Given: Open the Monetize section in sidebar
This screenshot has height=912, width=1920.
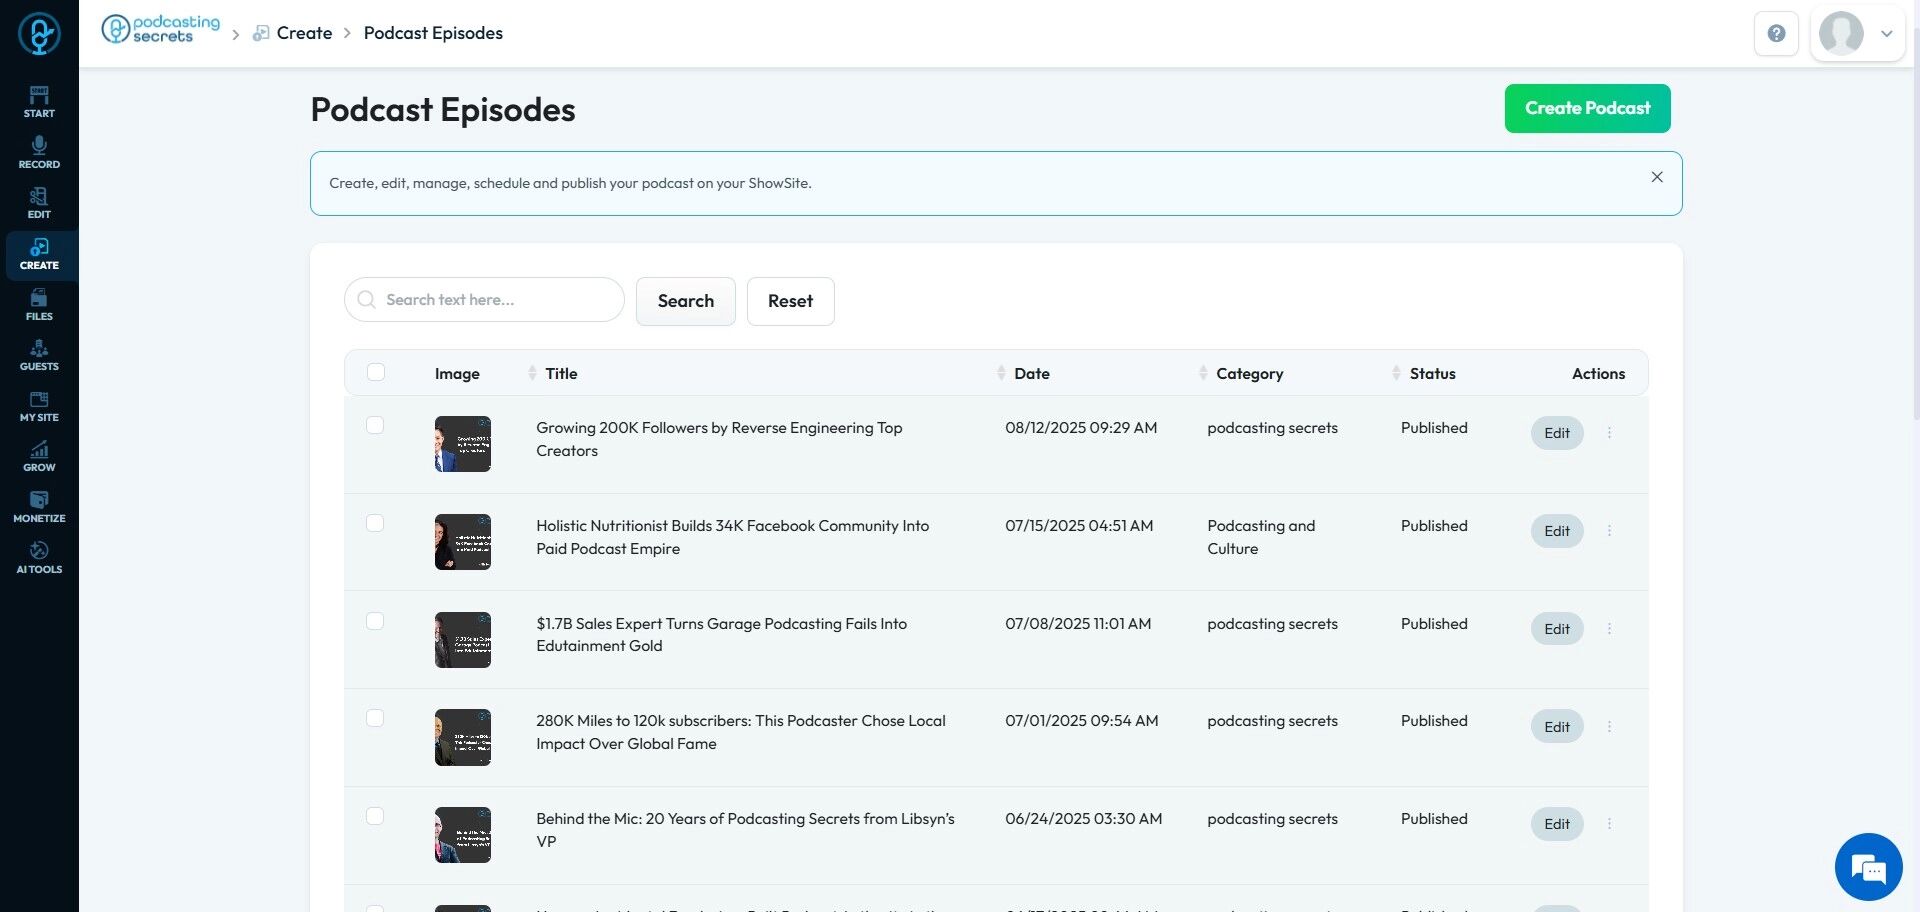Looking at the screenshot, I should click(39, 507).
